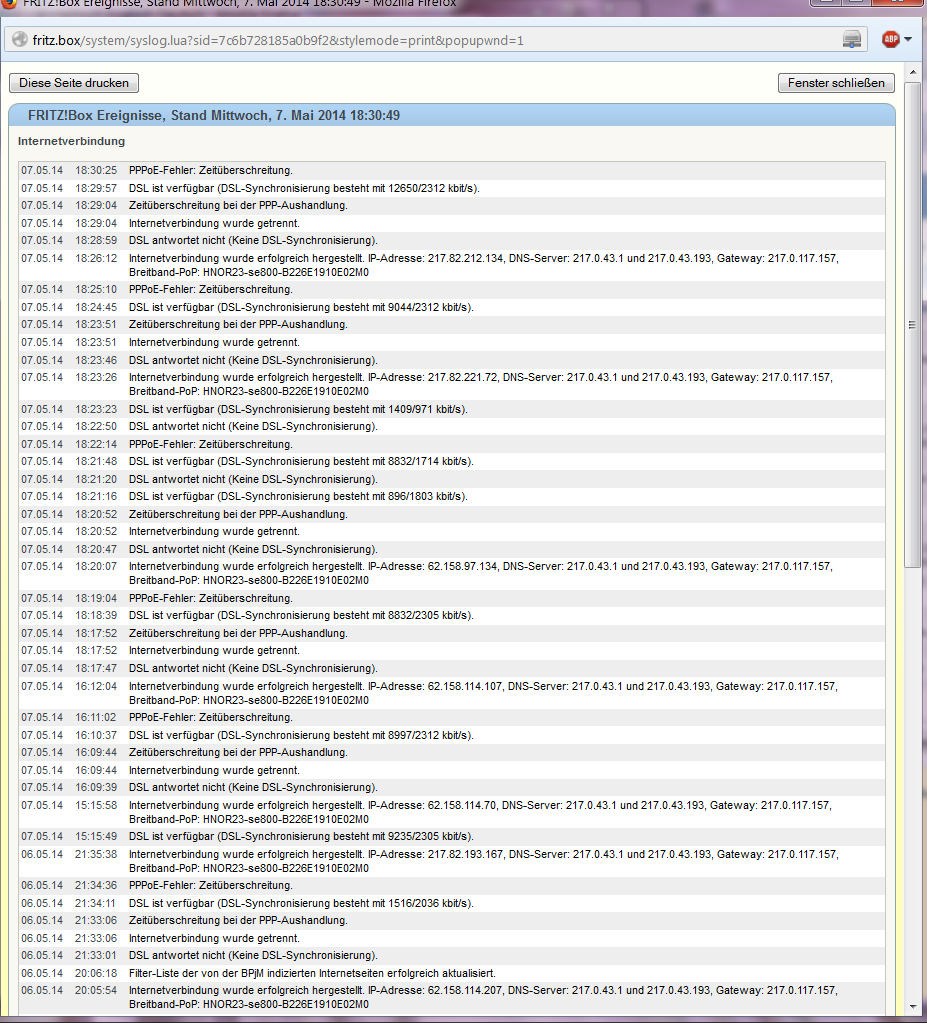Click the 'FRITZ!Box Ereignisse' header title

213,115
